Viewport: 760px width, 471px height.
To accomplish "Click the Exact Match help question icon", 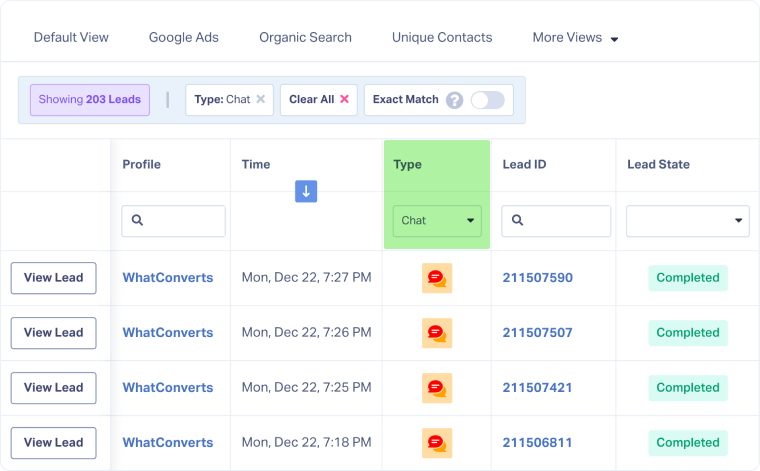I will pyautogui.click(x=455, y=100).
